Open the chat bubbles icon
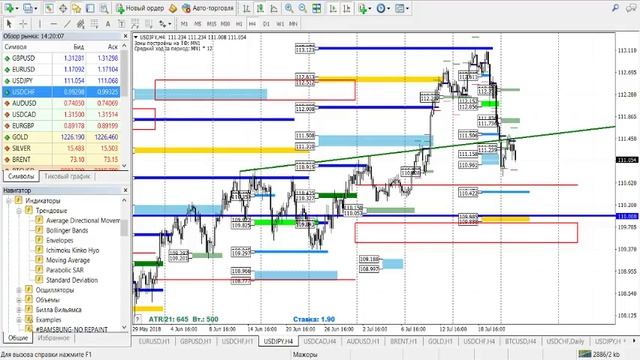The image size is (640, 360). 631,8
